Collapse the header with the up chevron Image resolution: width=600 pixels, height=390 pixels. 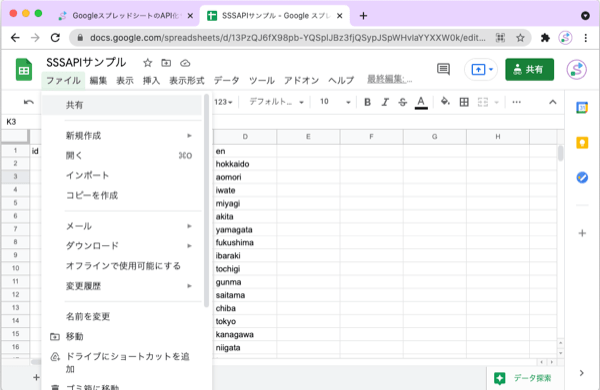coord(553,102)
